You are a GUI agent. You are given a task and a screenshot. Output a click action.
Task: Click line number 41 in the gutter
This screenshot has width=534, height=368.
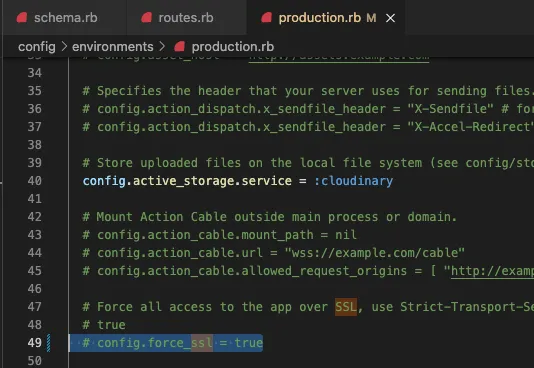(34, 199)
